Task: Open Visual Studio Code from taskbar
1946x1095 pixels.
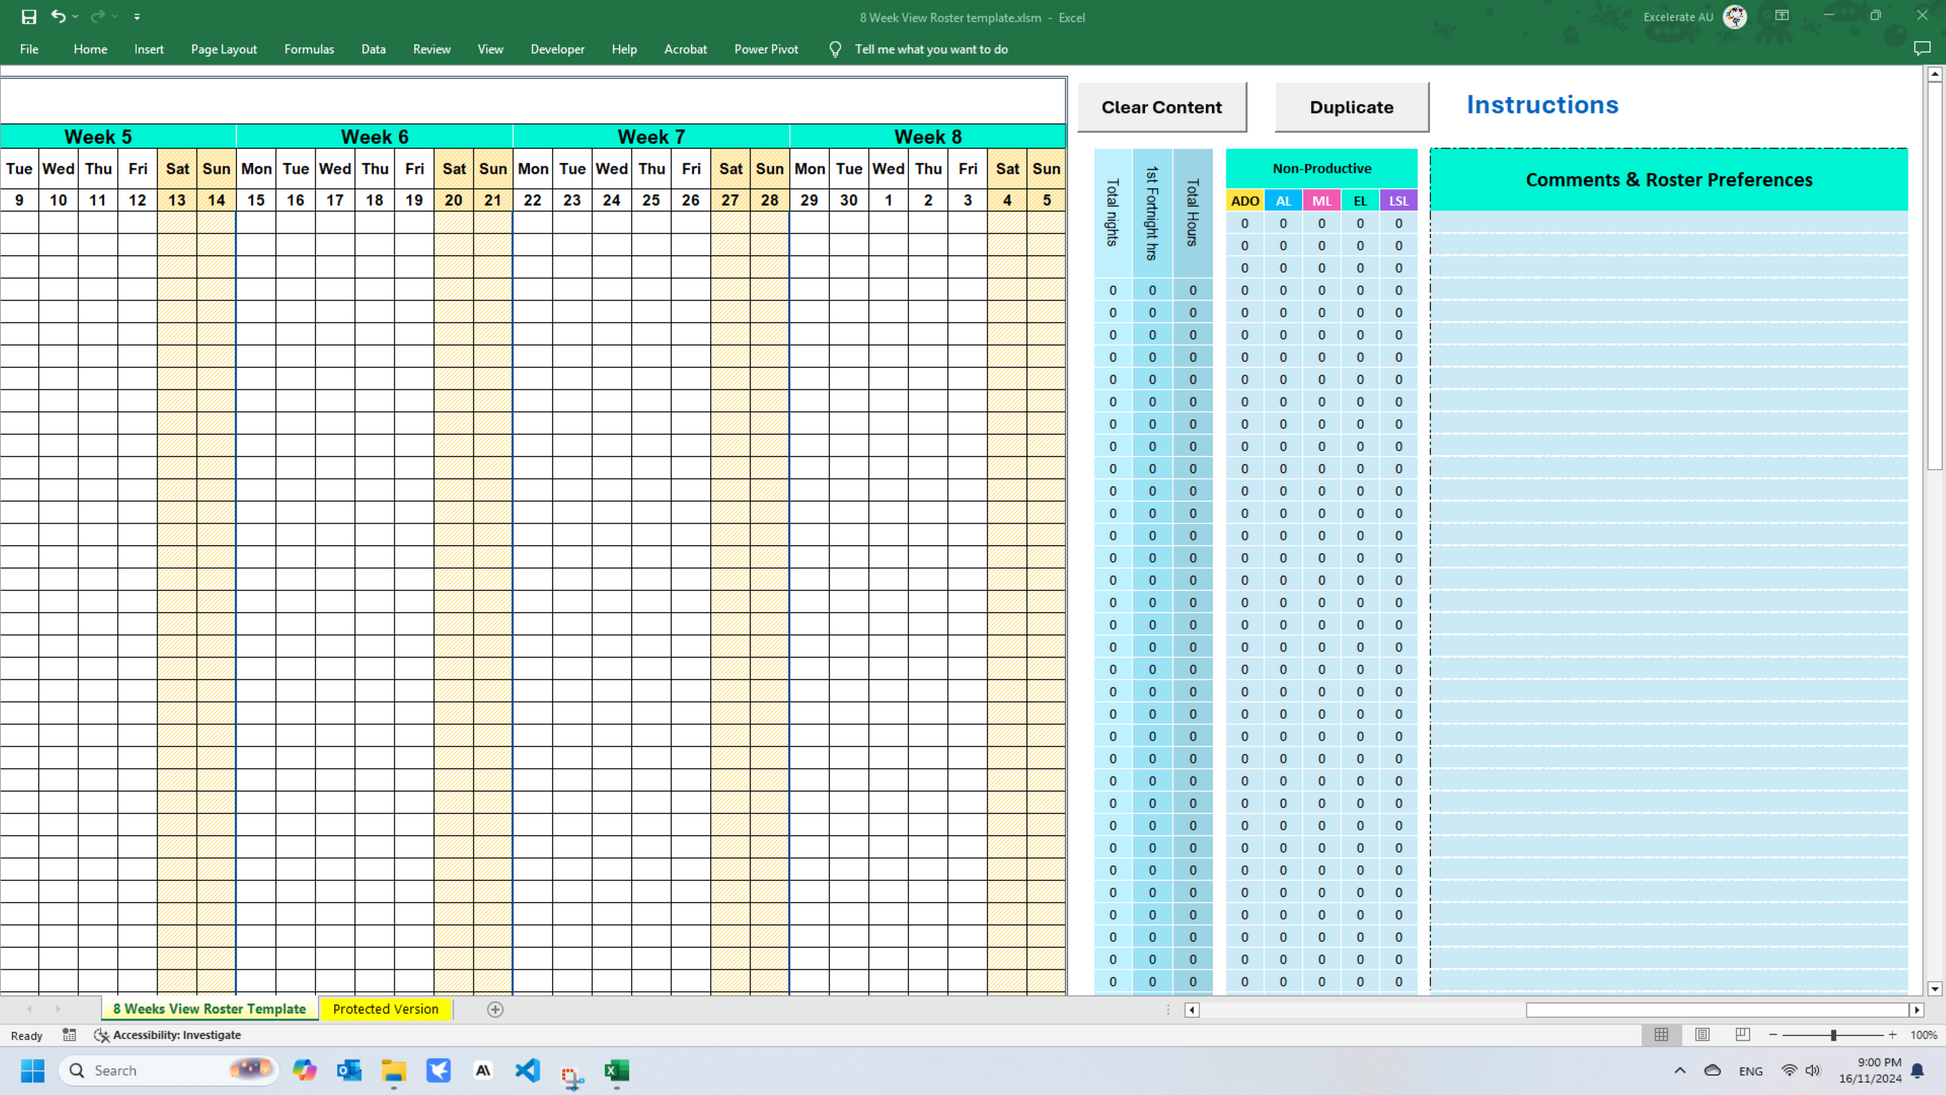Action: 527,1070
